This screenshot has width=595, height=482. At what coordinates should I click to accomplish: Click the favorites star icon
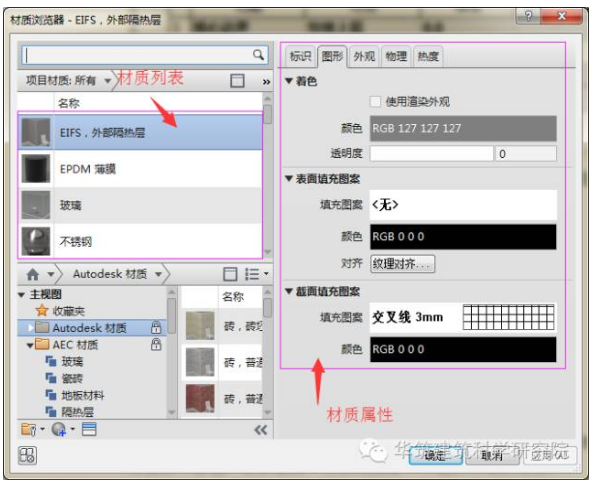pos(41,311)
